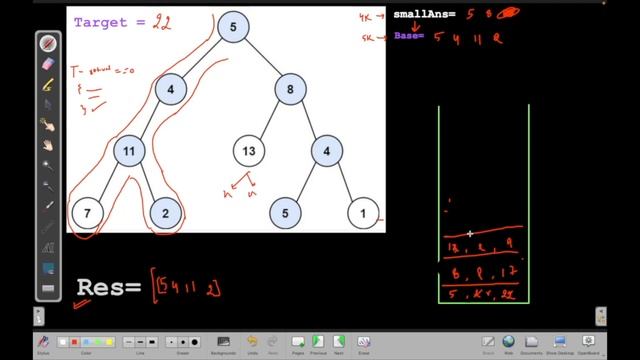This screenshot has height=360, width=640.
Task: Choose the blue pen color
Action: click(x=86, y=342)
